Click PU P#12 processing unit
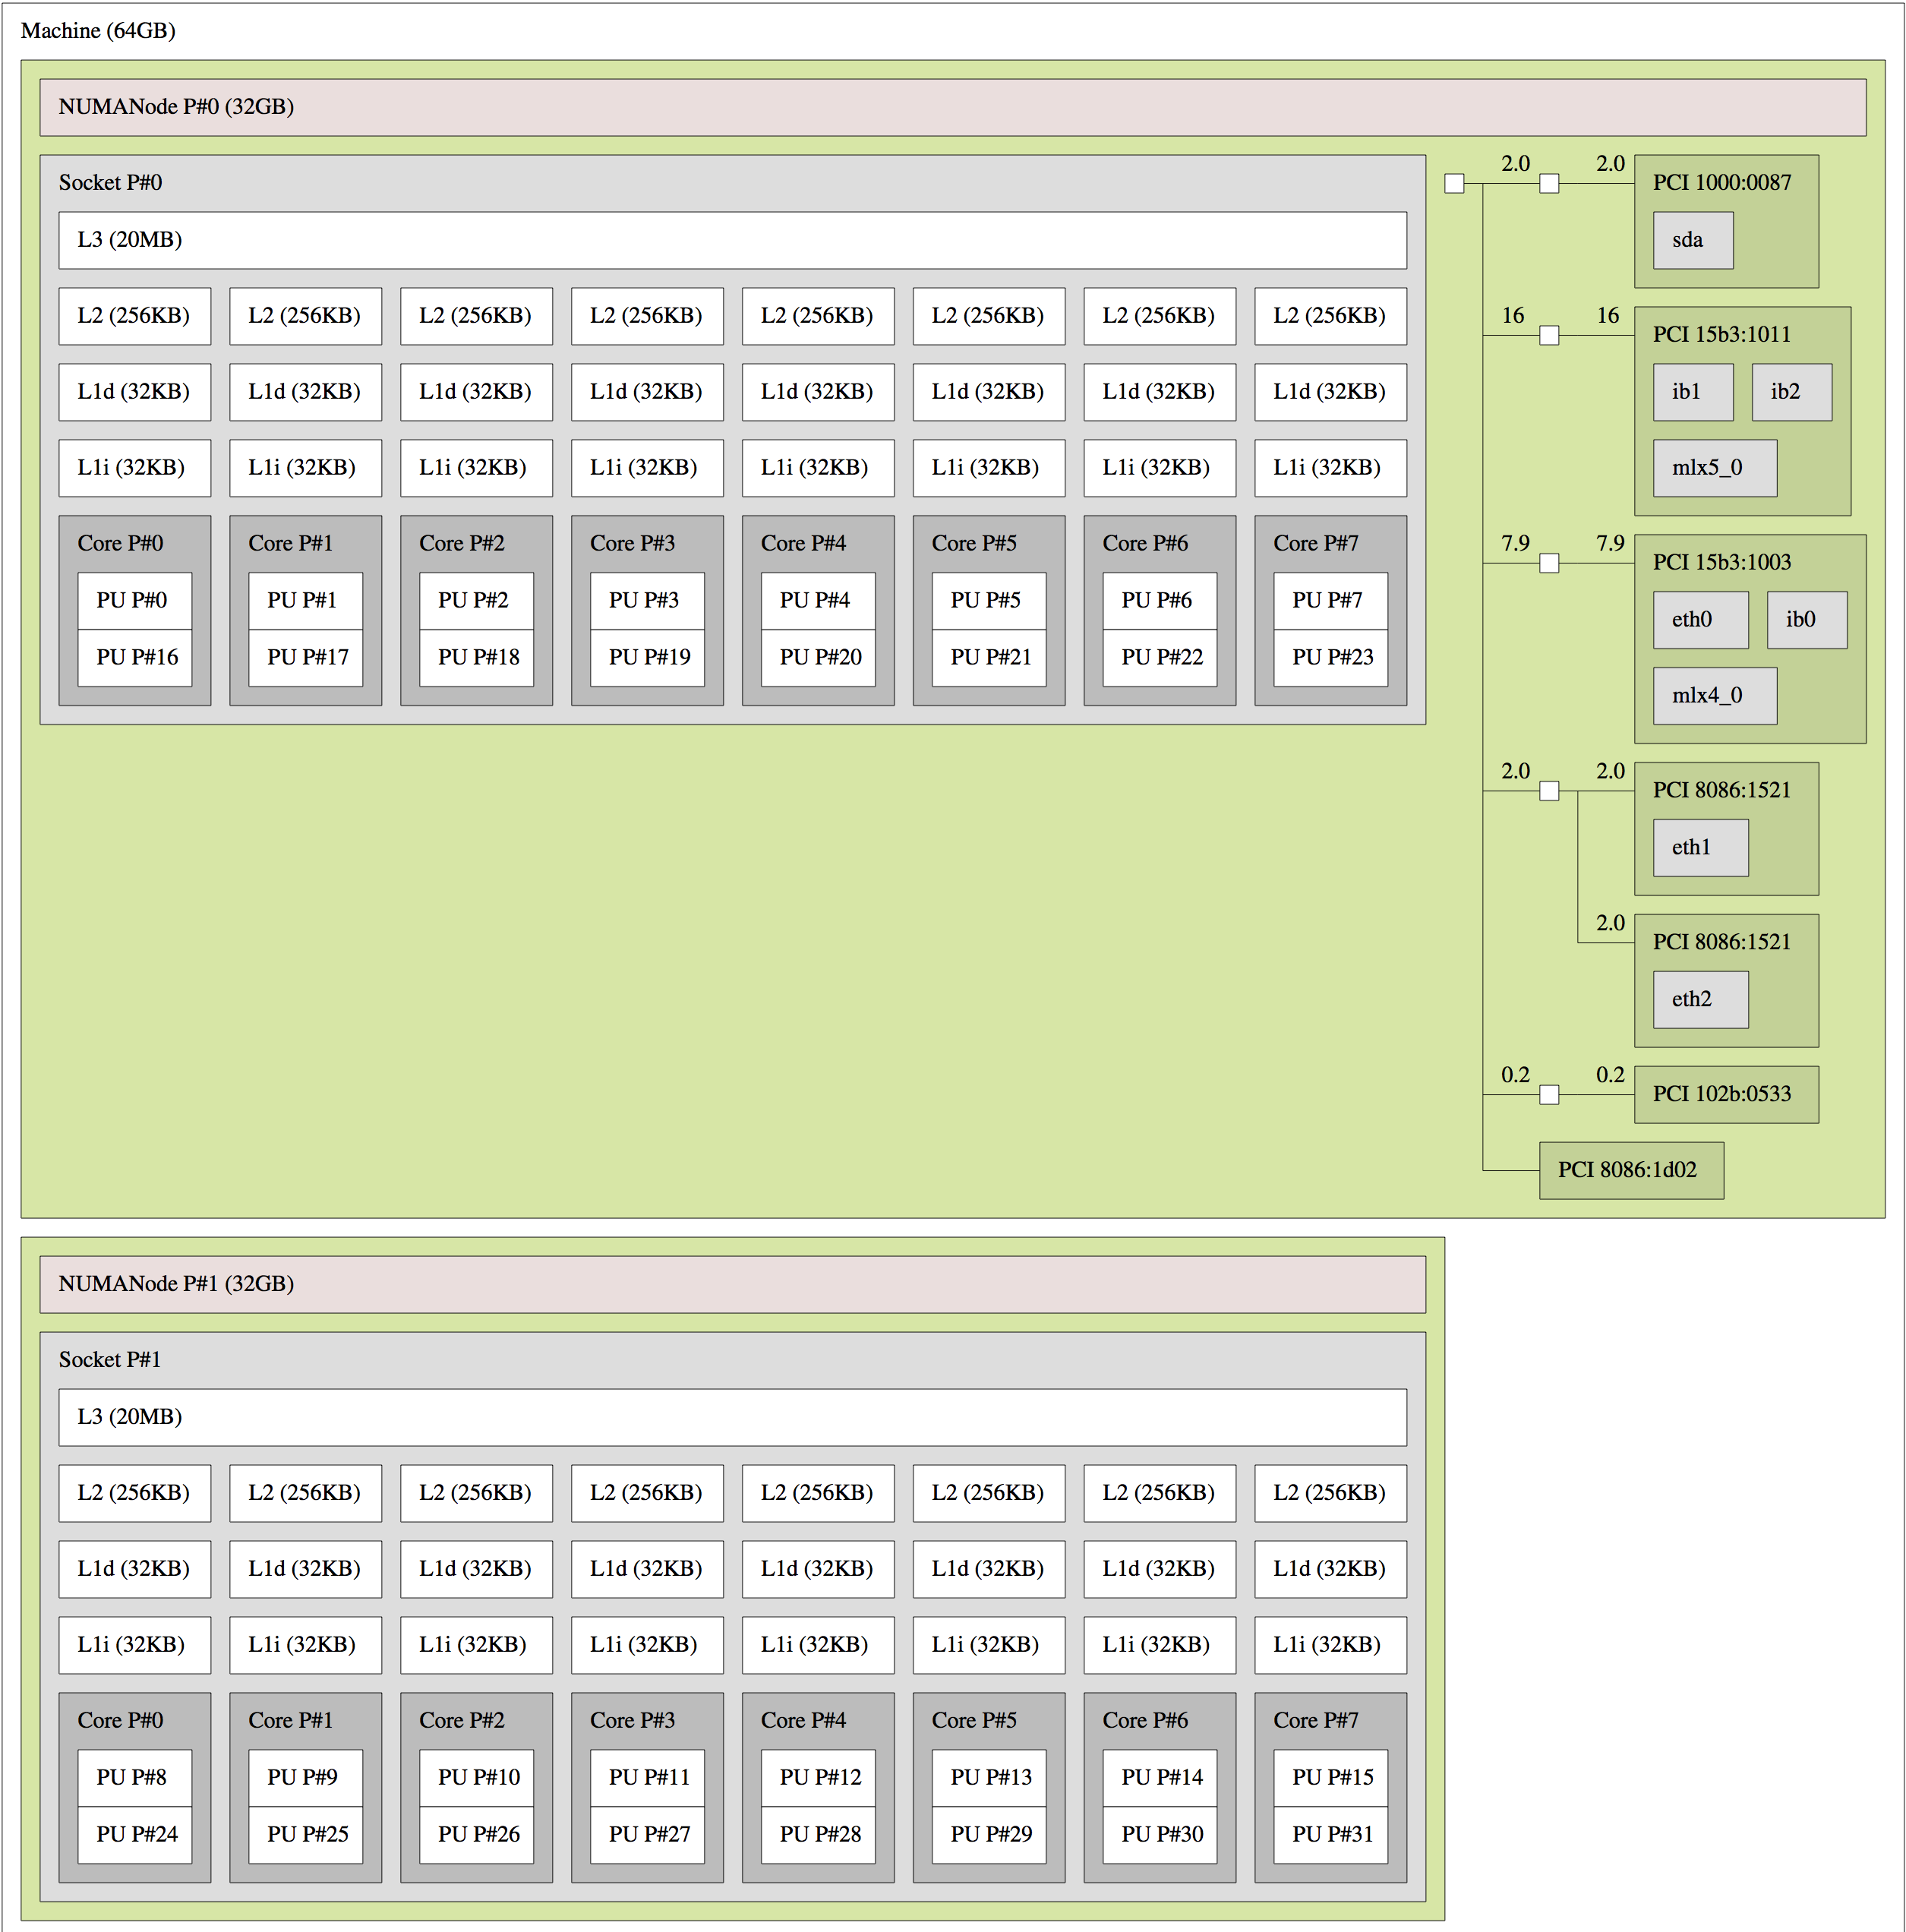The width and height of the screenshot is (1906, 1932). pyautogui.click(x=818, y=1778)
